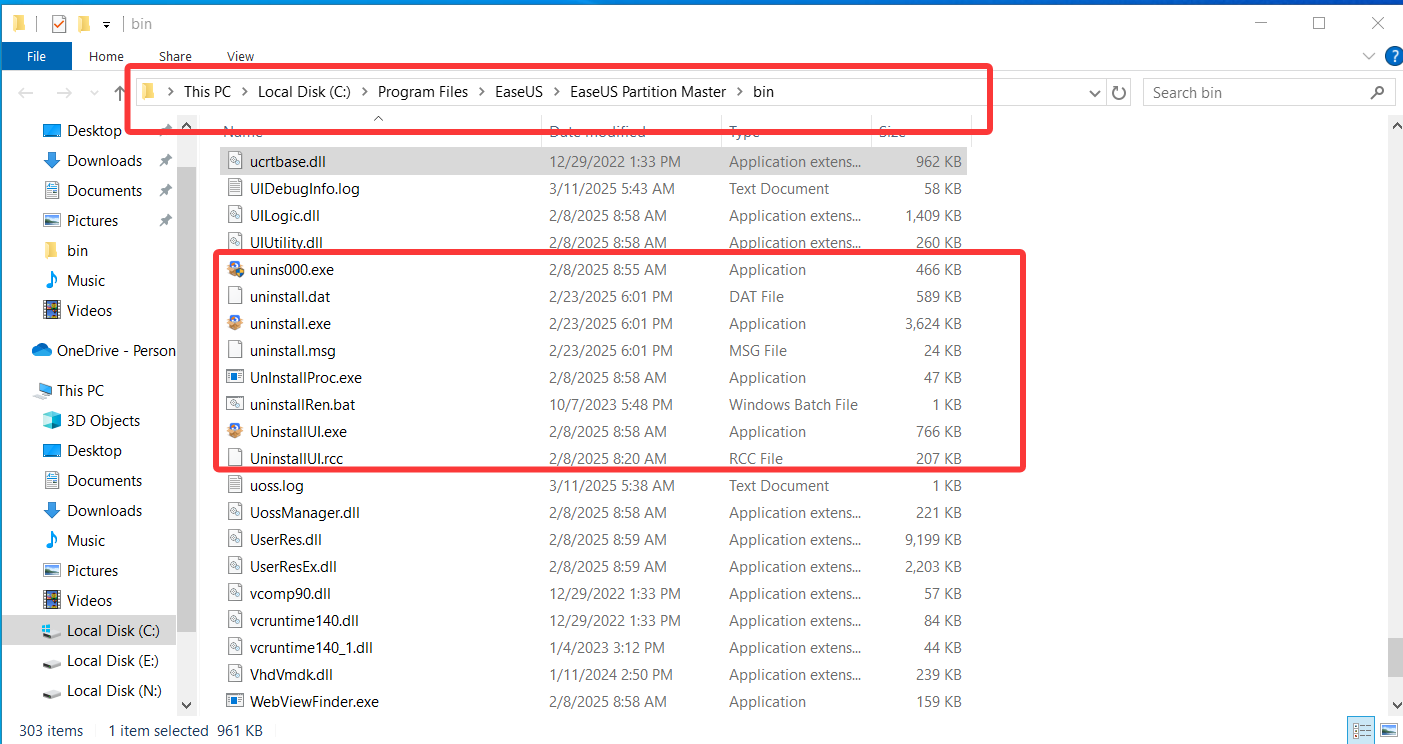Click the uninstallRen.bat file icon

[x=236, y=405]
